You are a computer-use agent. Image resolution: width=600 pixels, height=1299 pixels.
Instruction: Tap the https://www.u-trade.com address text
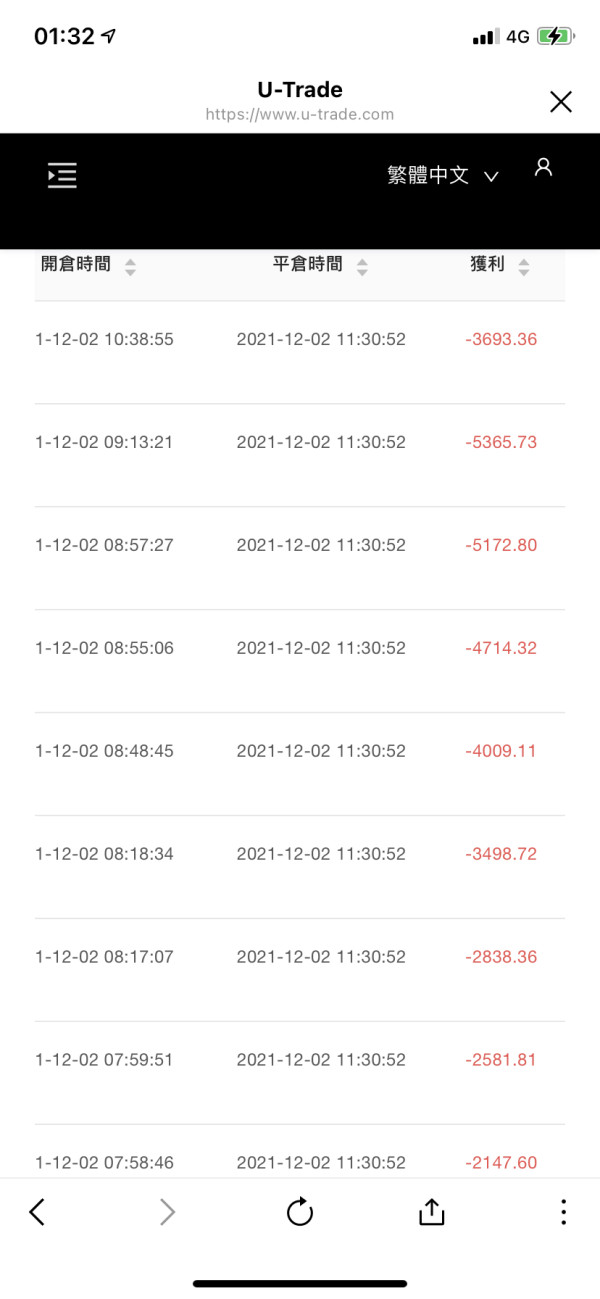click(299, 114)
